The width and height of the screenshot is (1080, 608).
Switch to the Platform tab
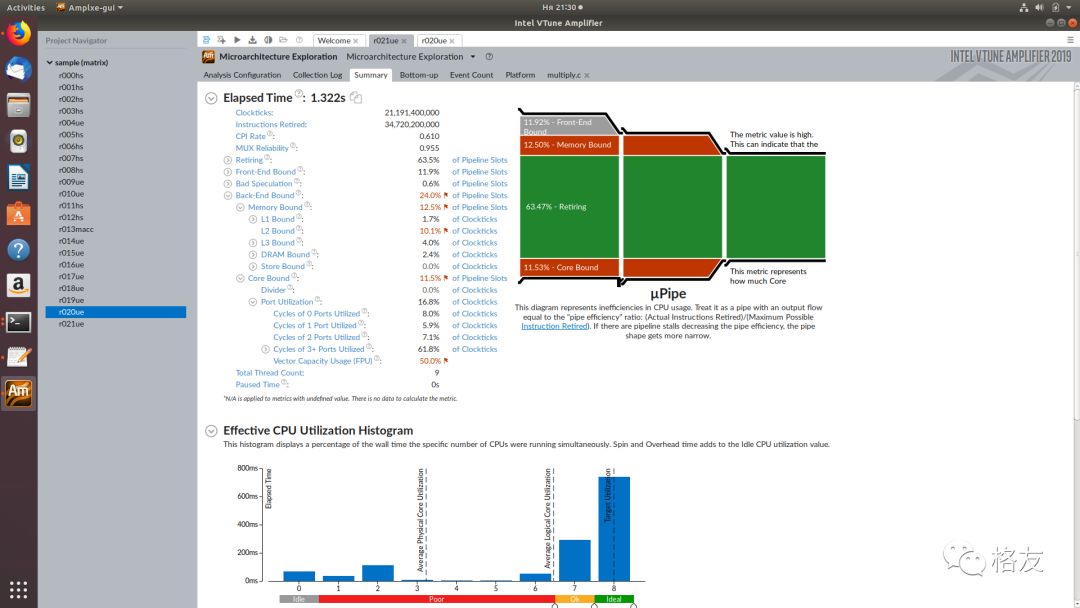520,75
